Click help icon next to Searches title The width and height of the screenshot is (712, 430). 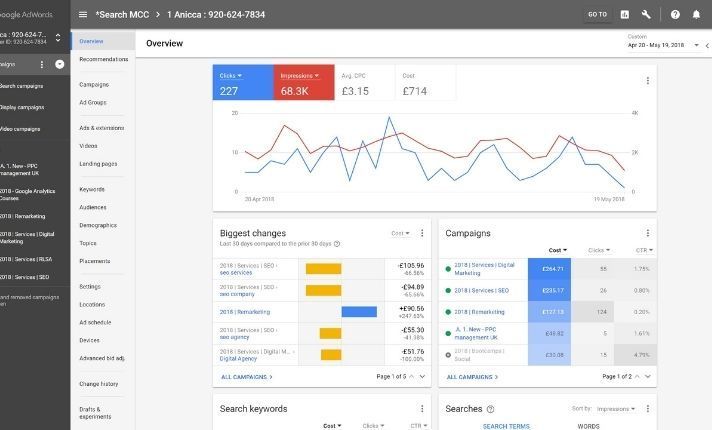click(x=490, y=409)
